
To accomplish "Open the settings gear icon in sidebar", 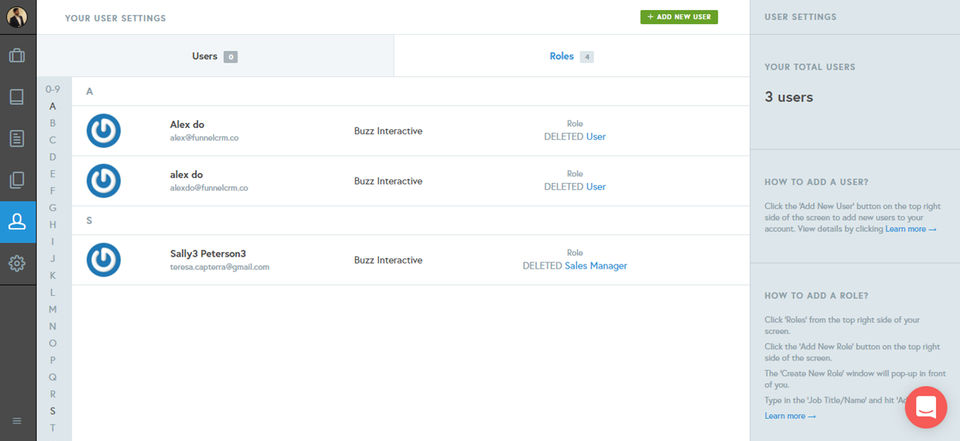I will coord(18,264).
